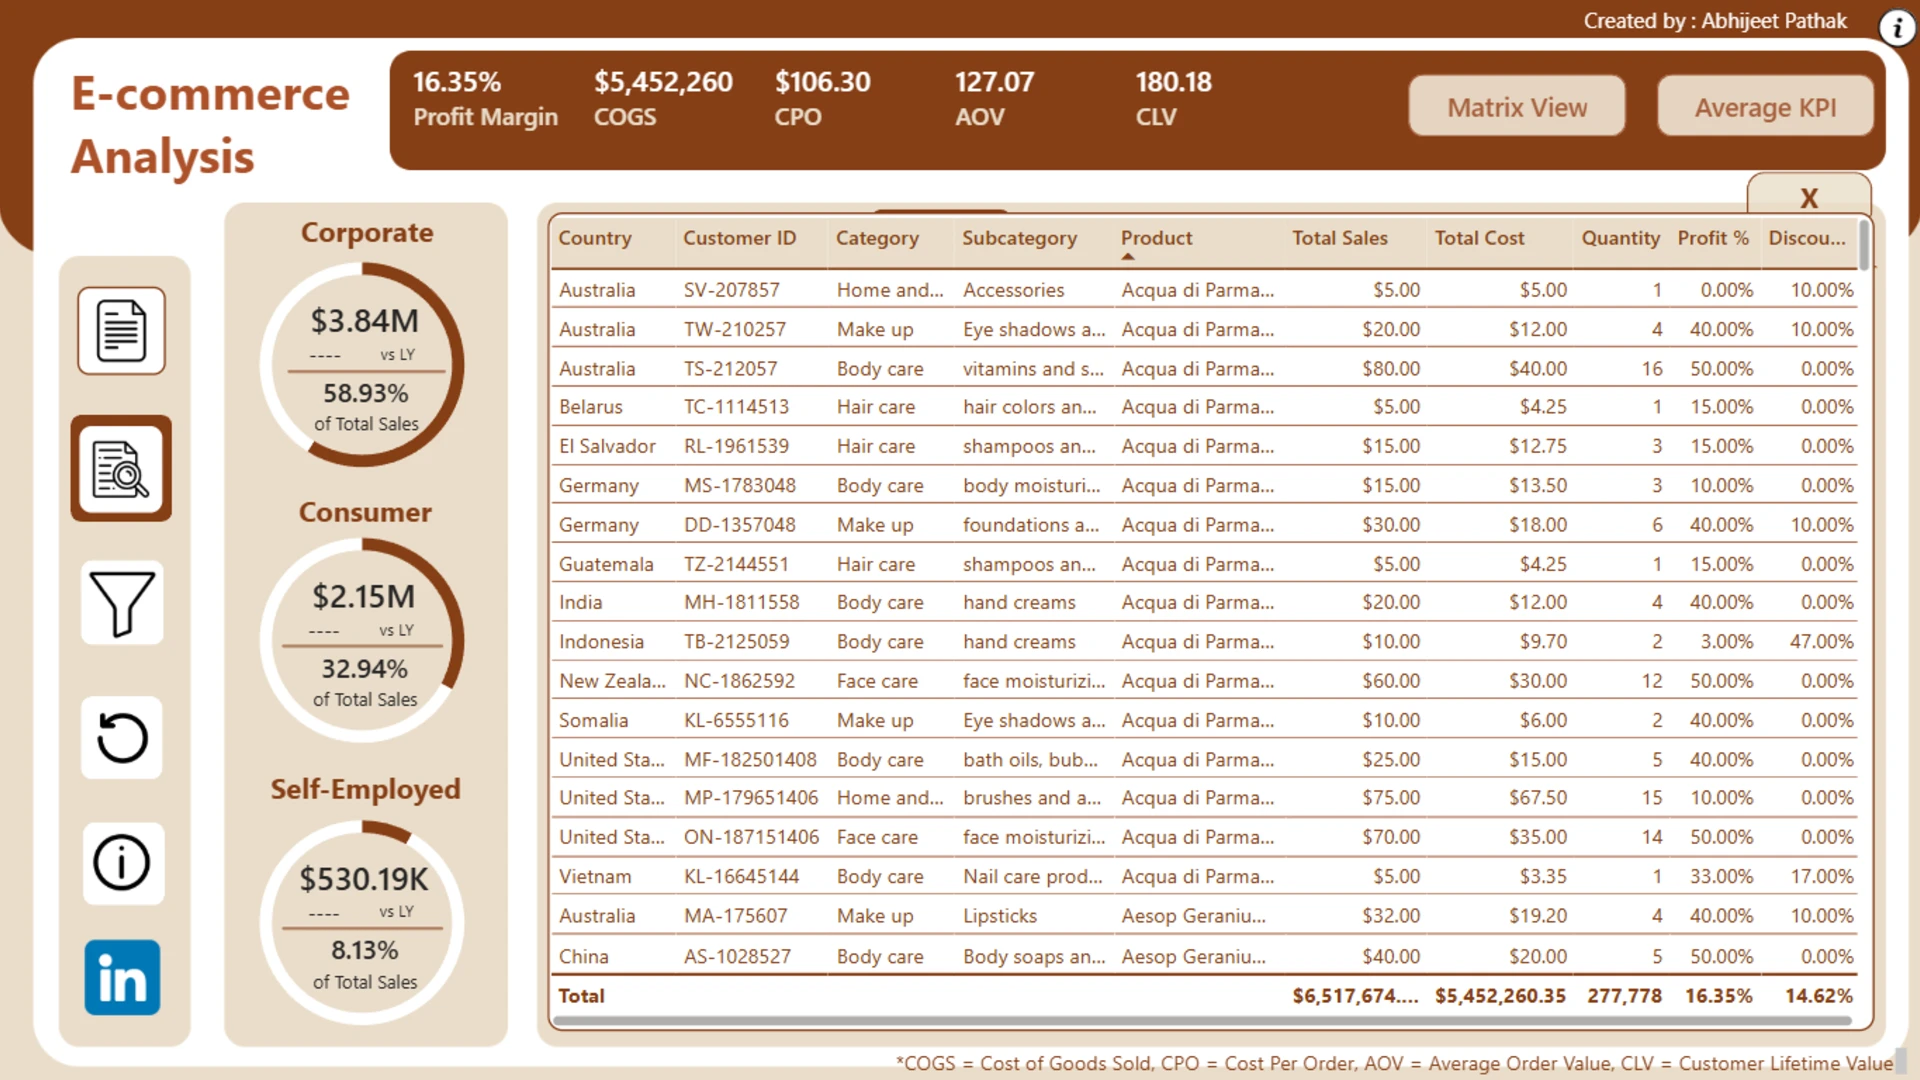
Task: Click the table horizontal scrollbar
Action: [1202, 1021]
